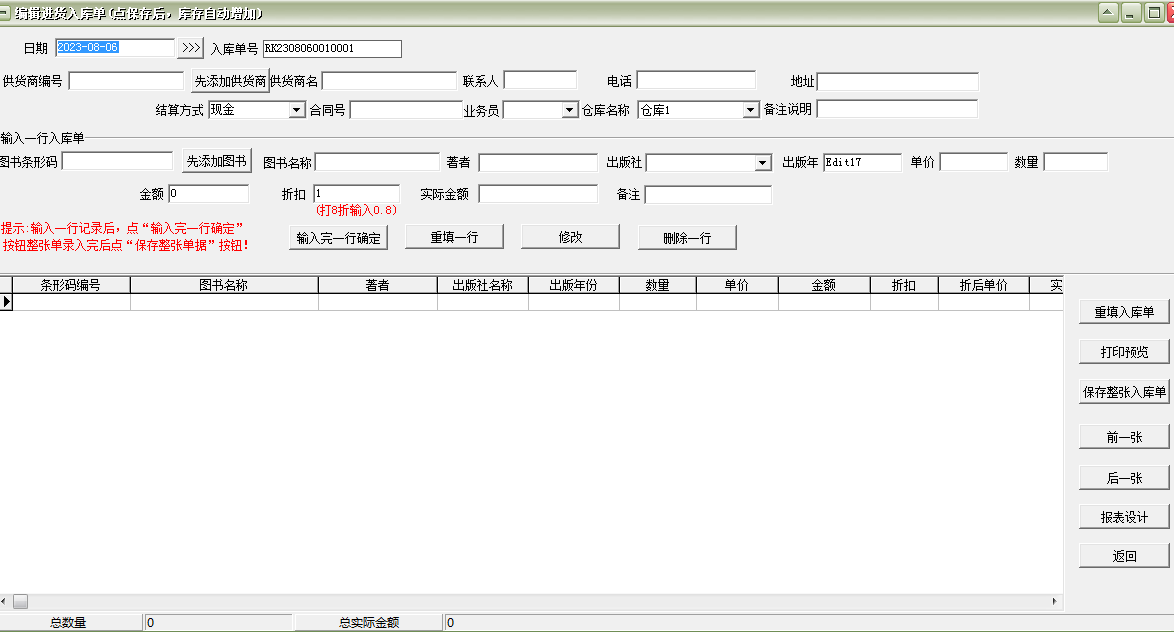This screenshot has width=1174, height=632.
Task: Click the 合同号 input field
Action: [x=406, y=110]
